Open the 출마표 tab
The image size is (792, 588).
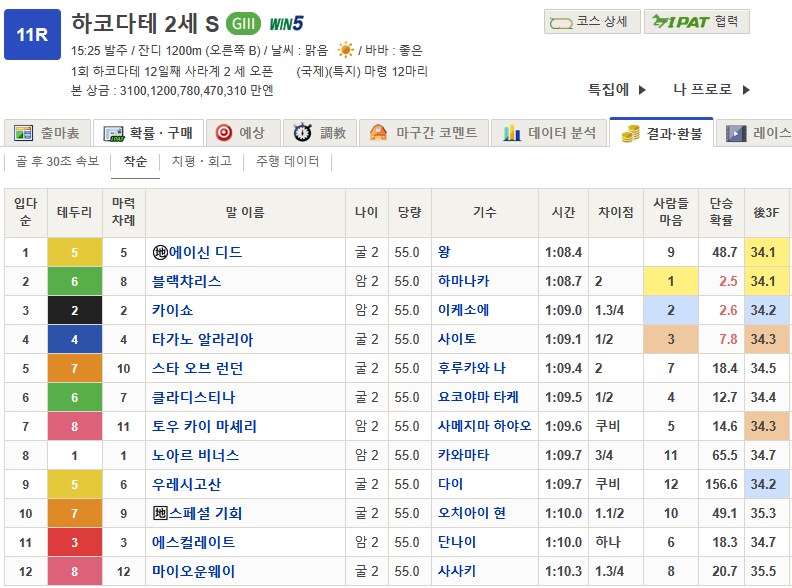47,133
